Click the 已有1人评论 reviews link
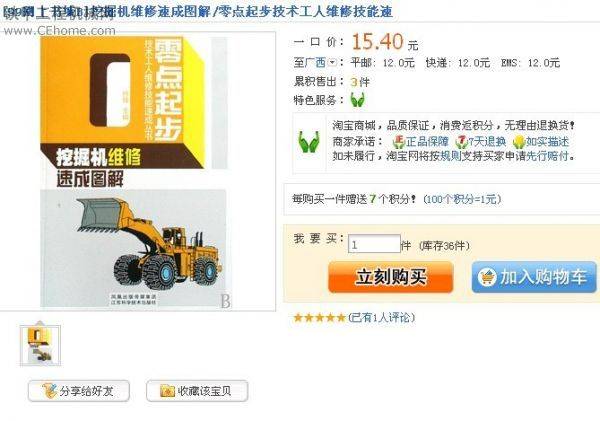600x421 pixels. click(x=381, y=317)
